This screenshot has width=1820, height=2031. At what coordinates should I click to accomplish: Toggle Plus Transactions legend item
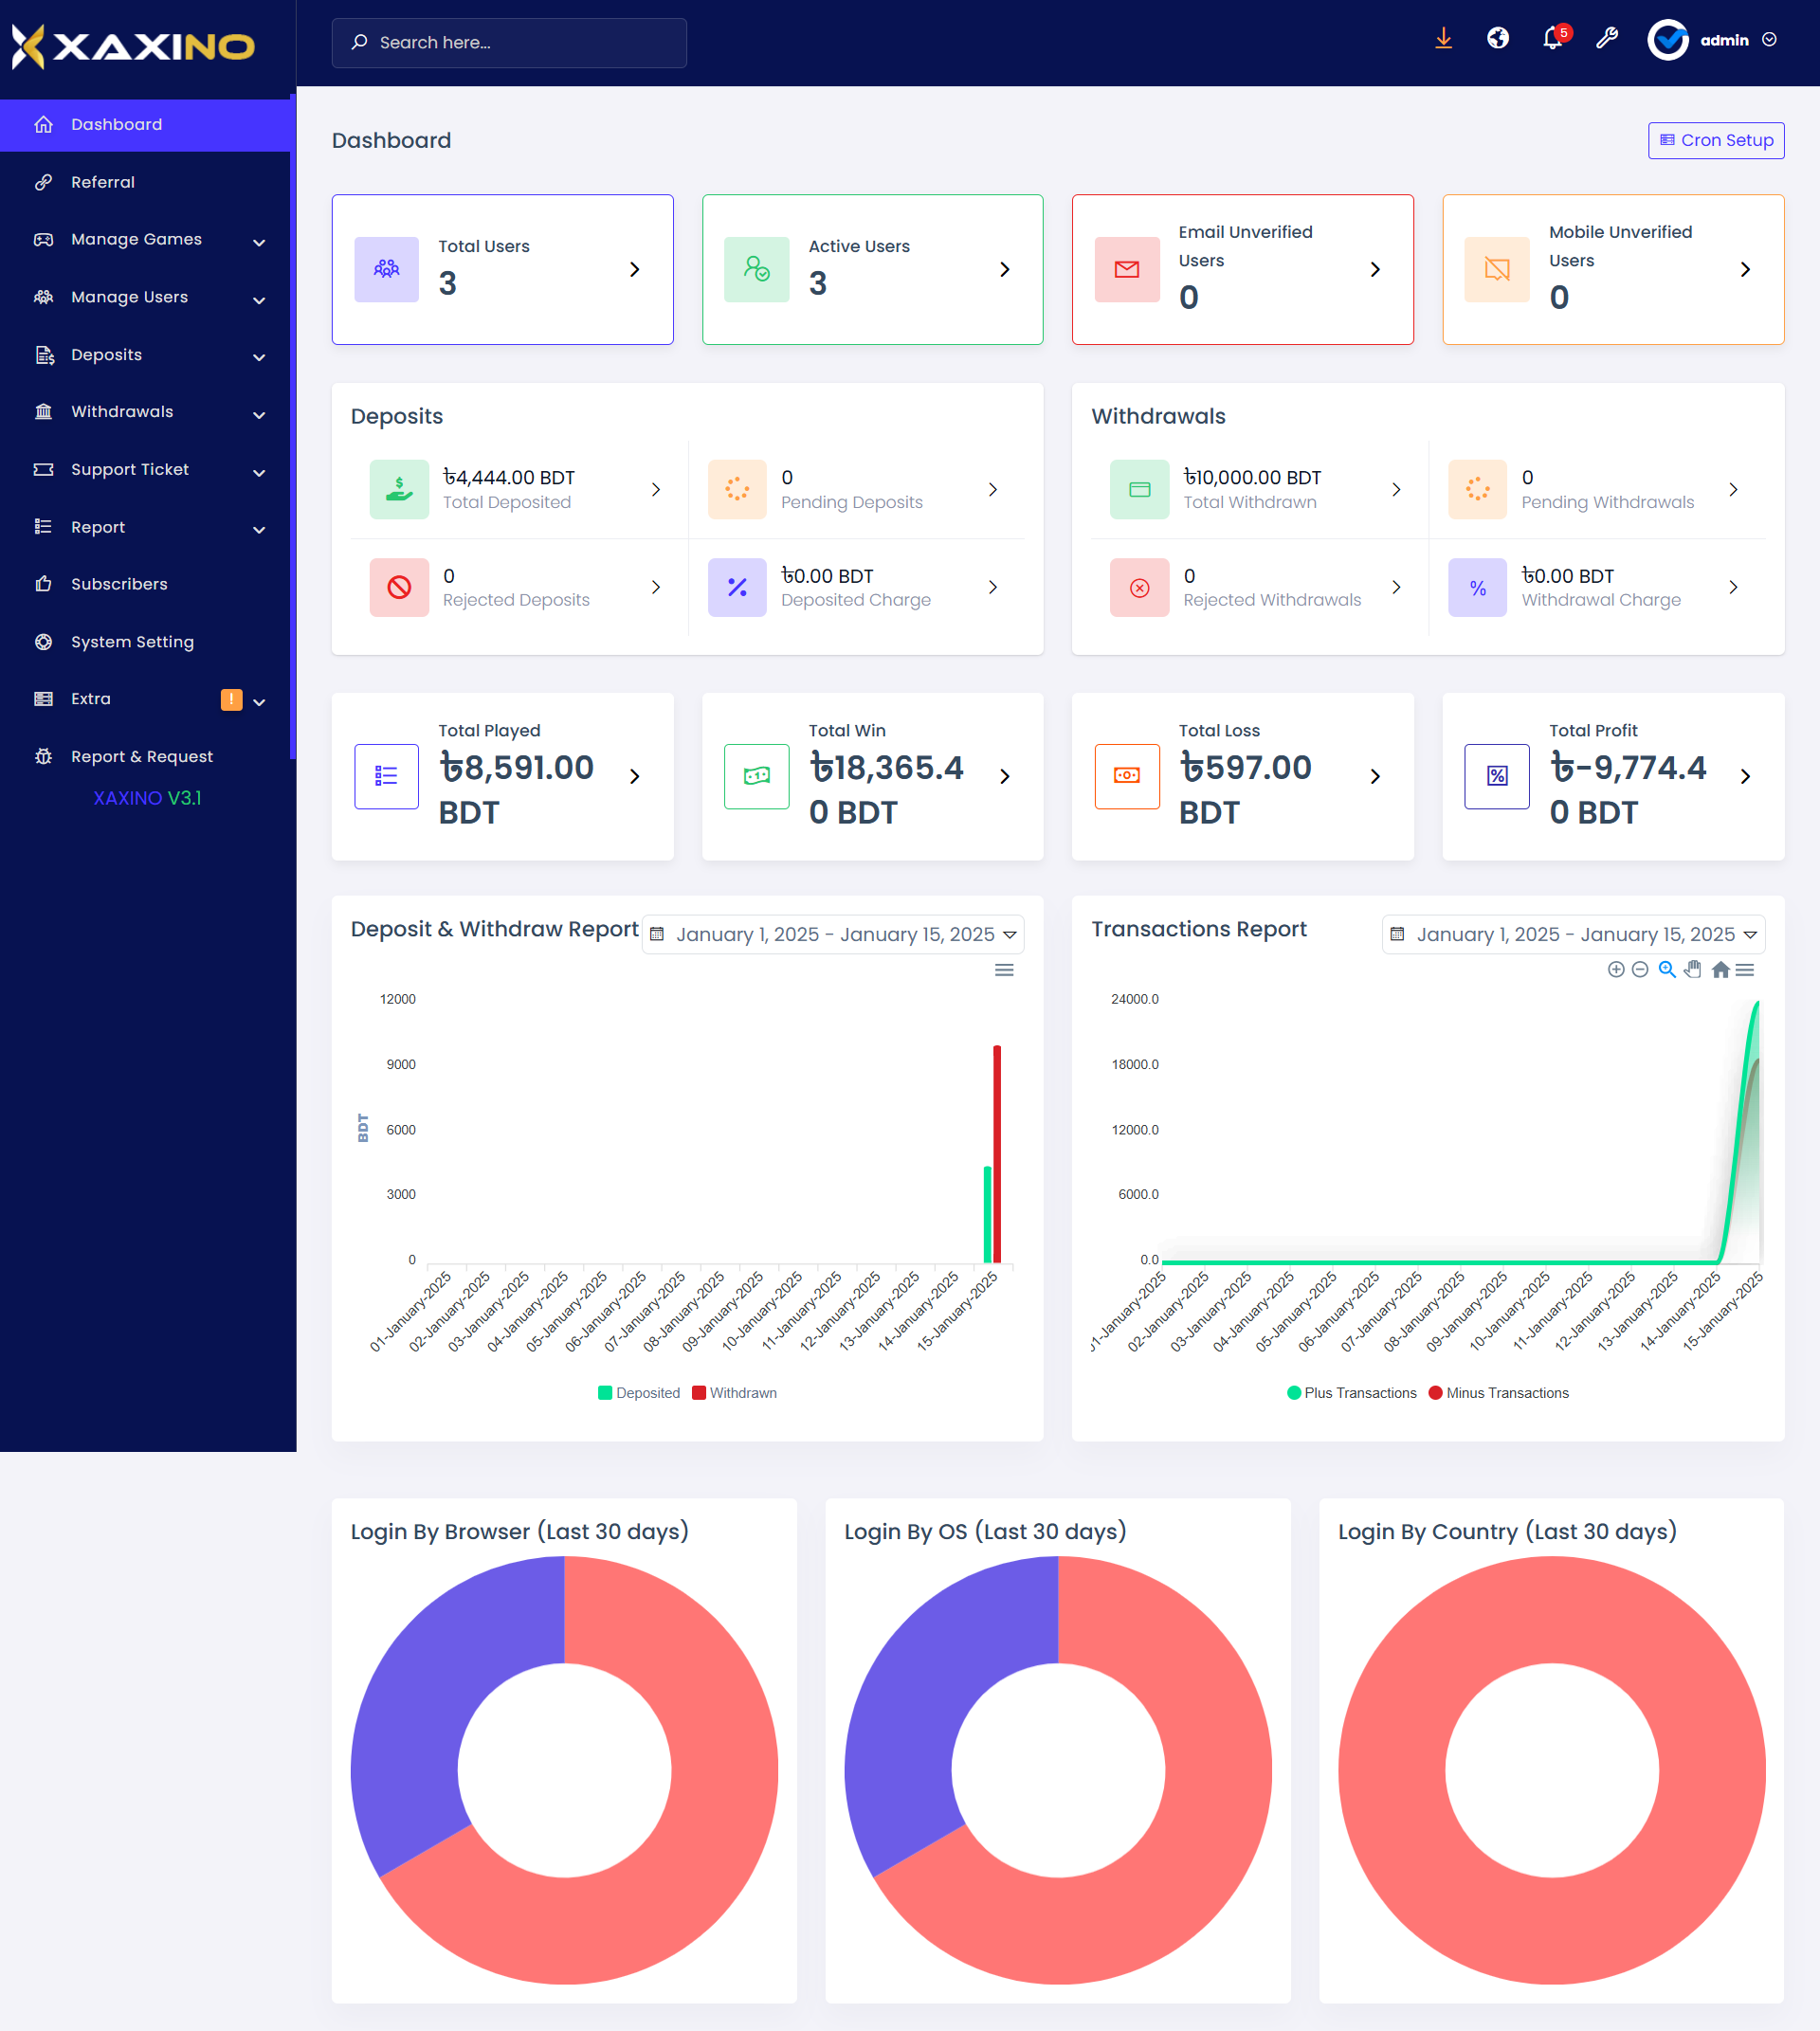1351,1393
